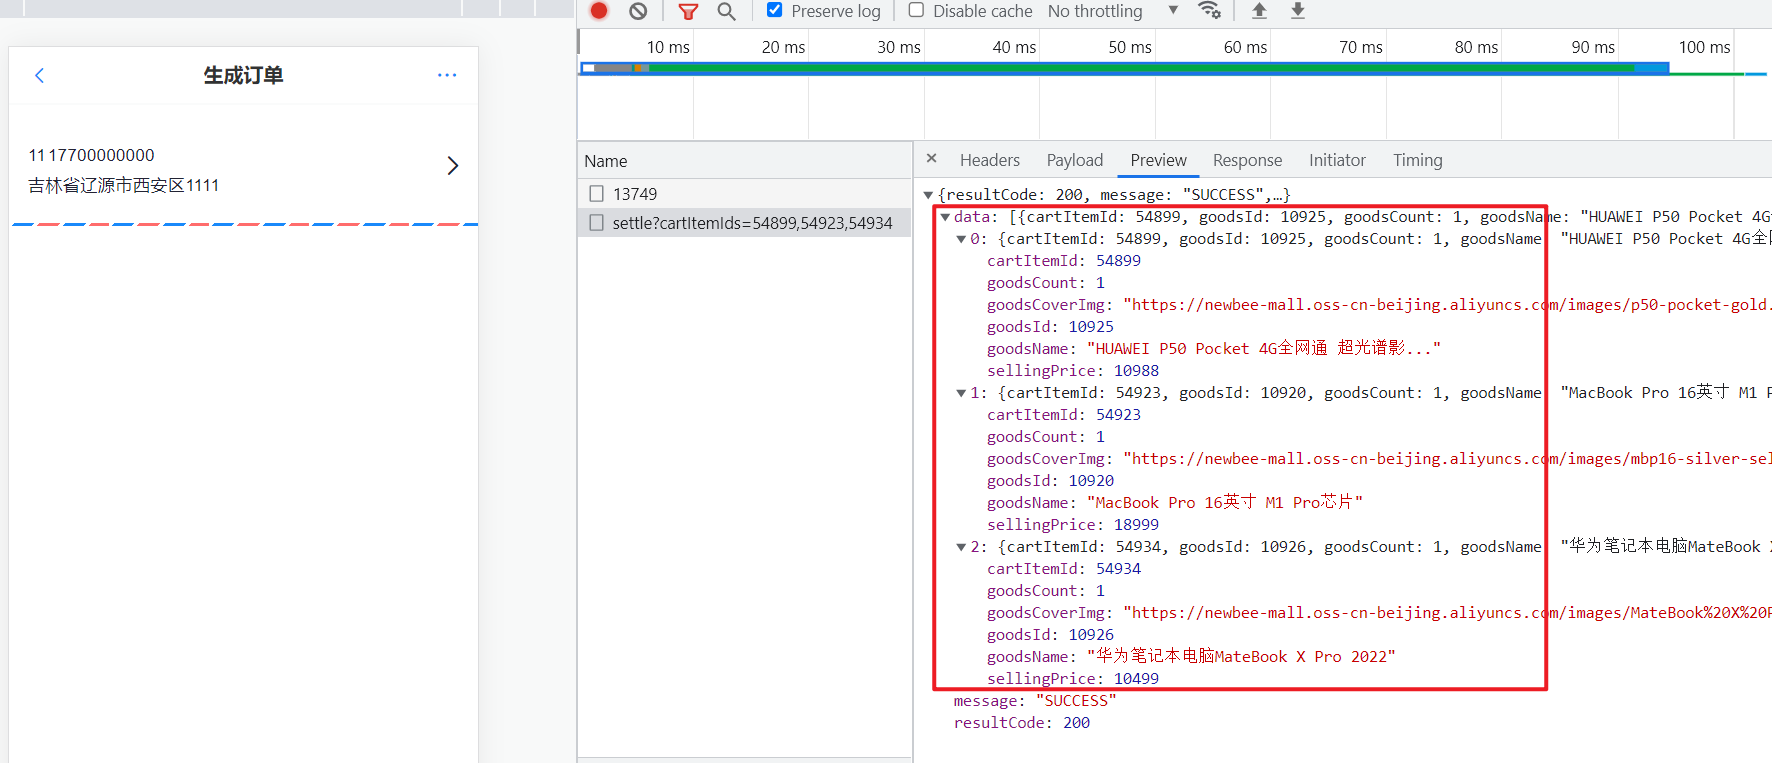Click goodsName HUAWEI P50 Pocket 4G全网通 value
1772x763 pixels.
[1264, 349]
